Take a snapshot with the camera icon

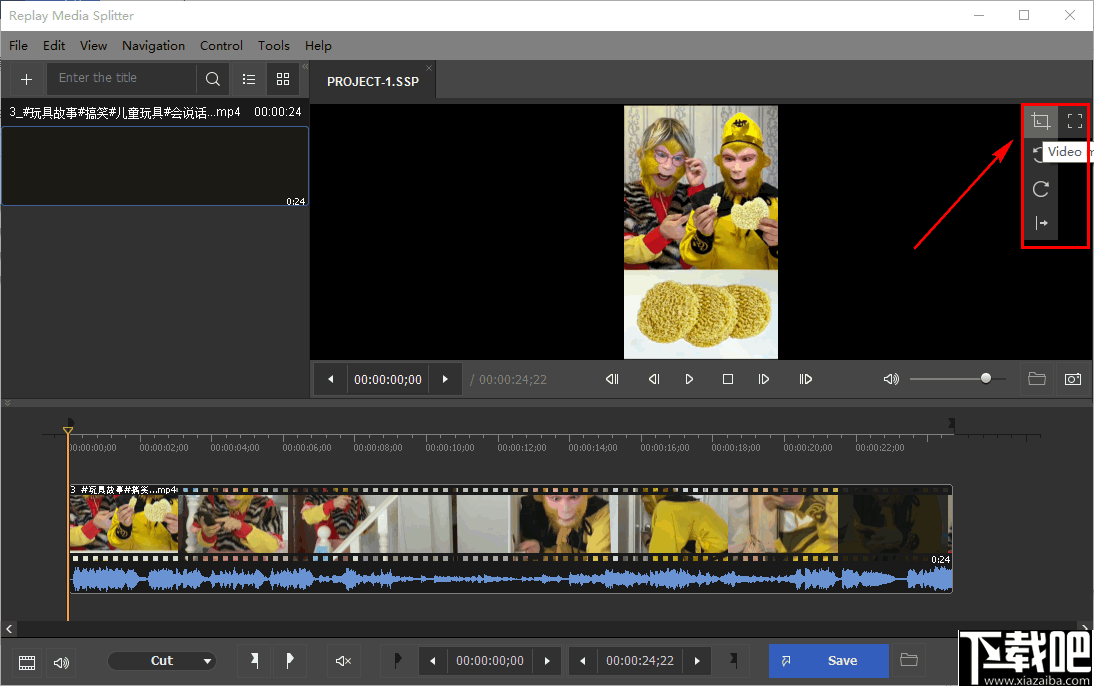pyautogui.click(x=1073, y=379)
